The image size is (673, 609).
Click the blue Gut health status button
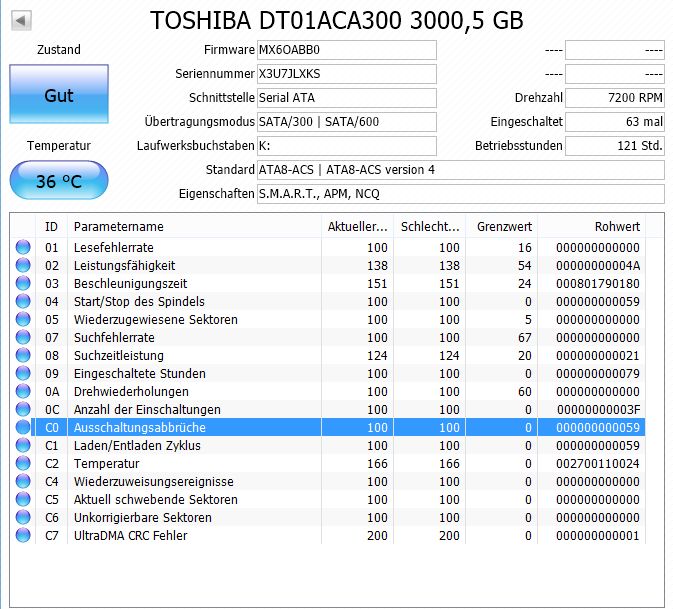click(59, 94)
